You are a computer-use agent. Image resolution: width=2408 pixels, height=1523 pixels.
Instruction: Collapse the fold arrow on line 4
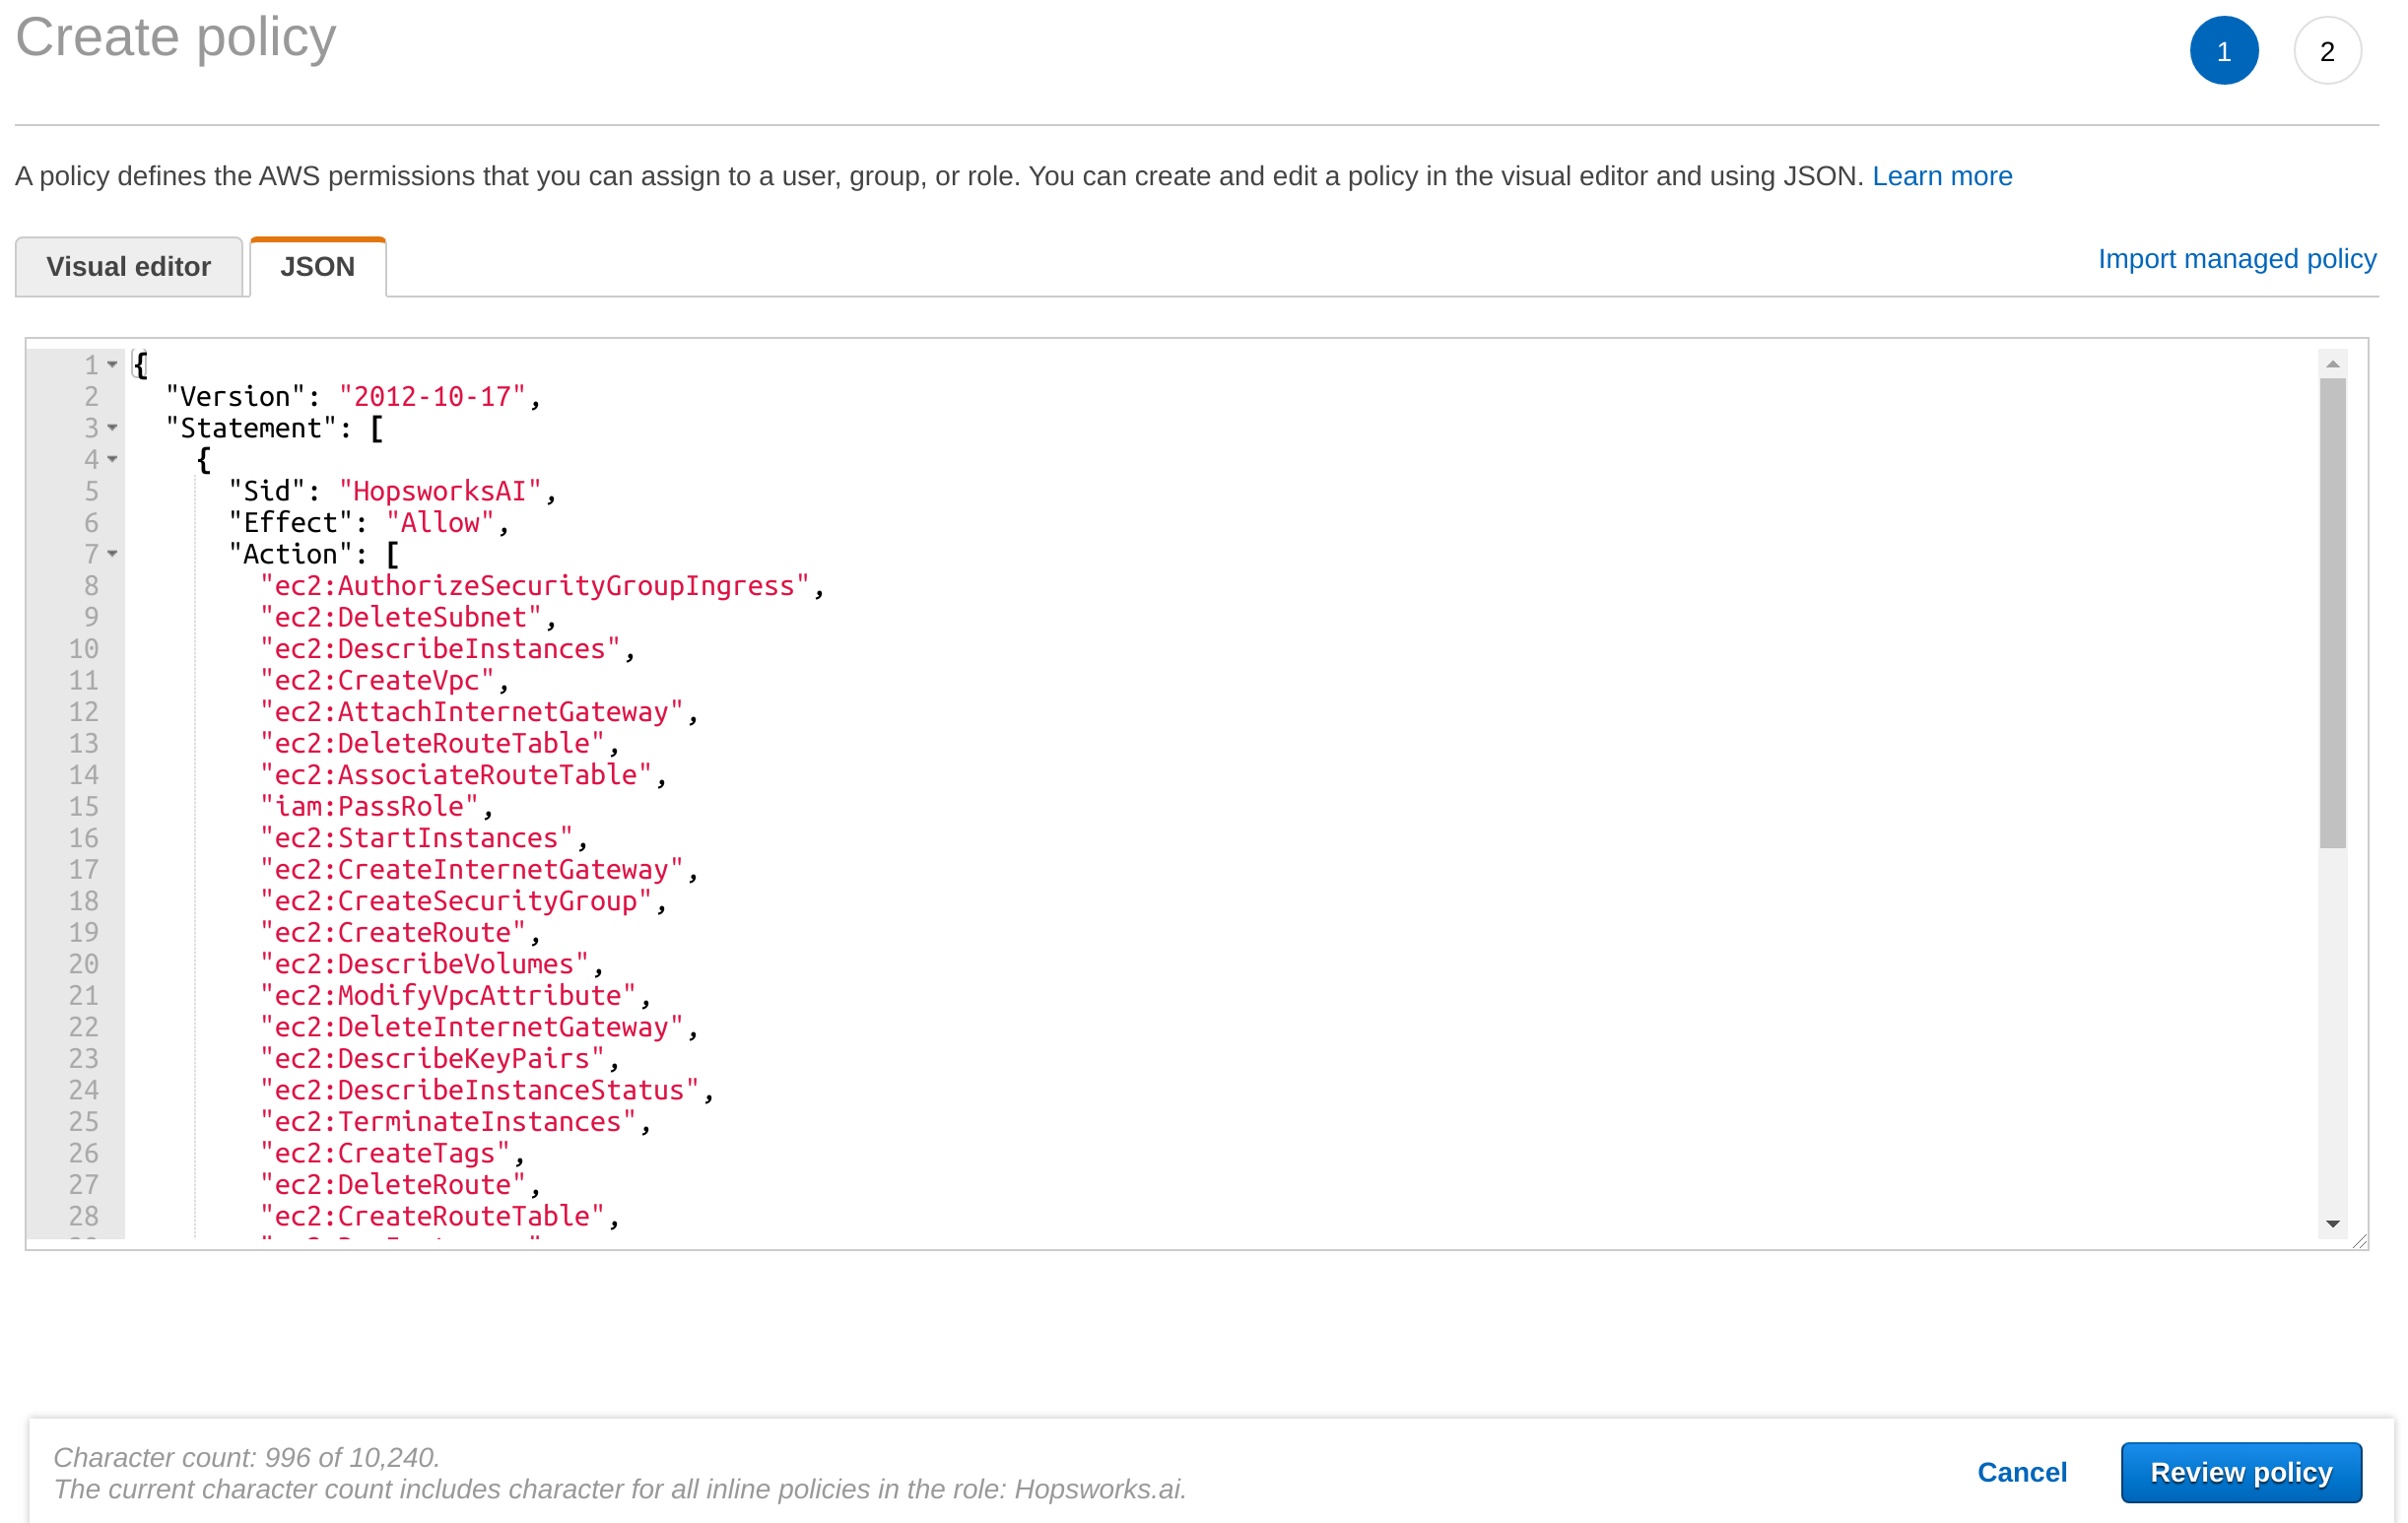[113, 459]
